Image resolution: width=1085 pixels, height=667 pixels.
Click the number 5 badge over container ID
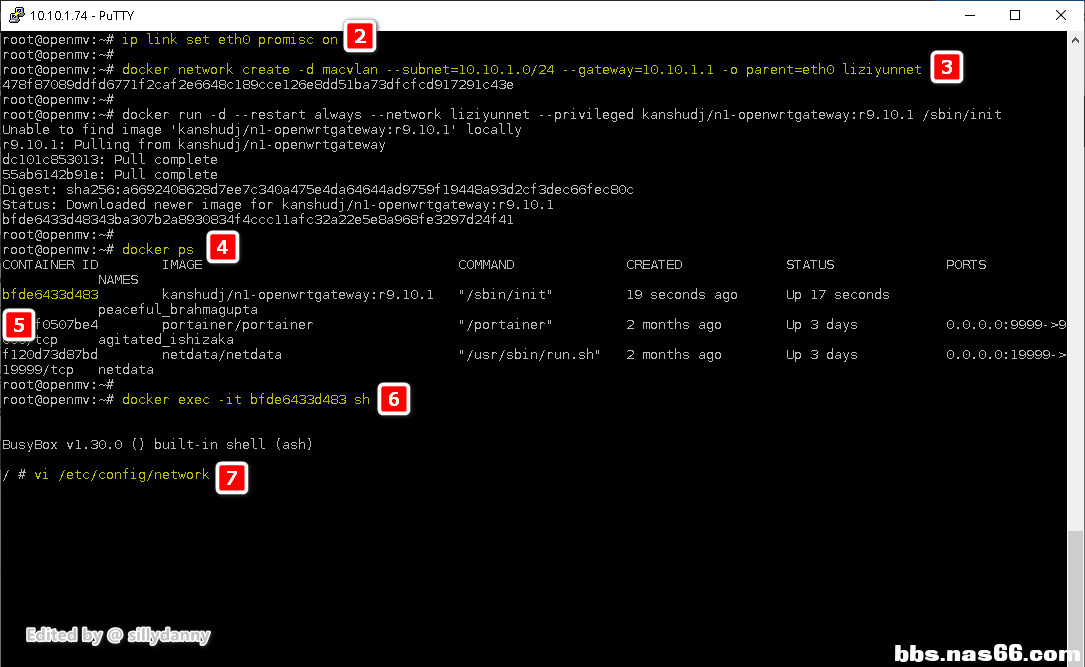[x=18, y=324]
